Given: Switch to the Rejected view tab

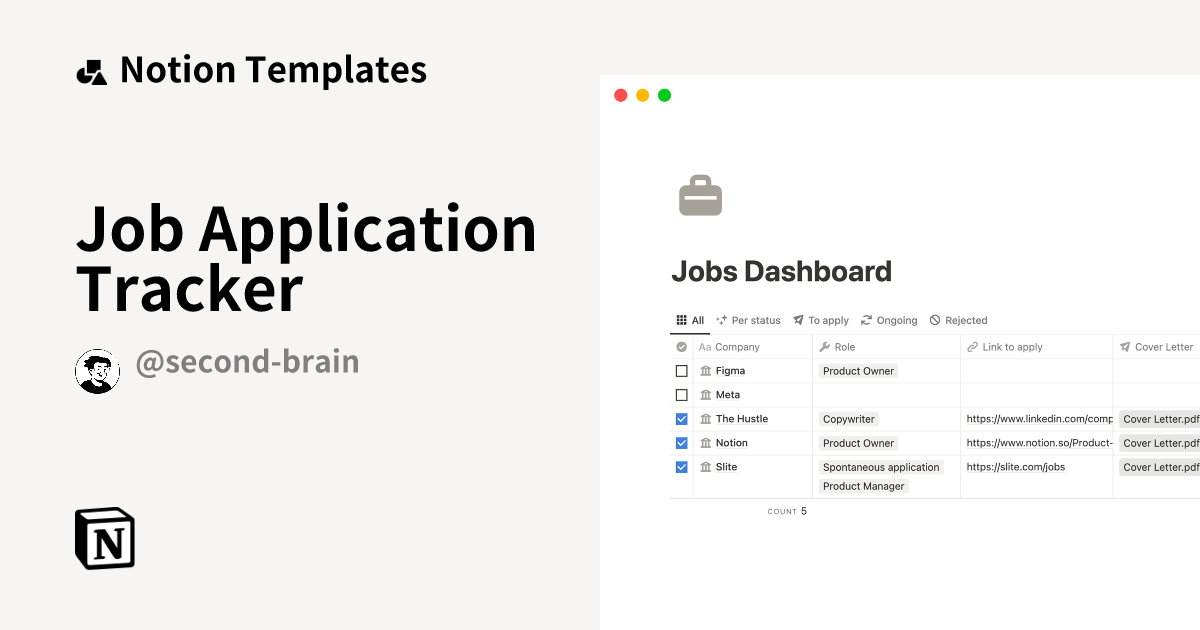Looking at the screenshot, I should [x=964, y=320].
